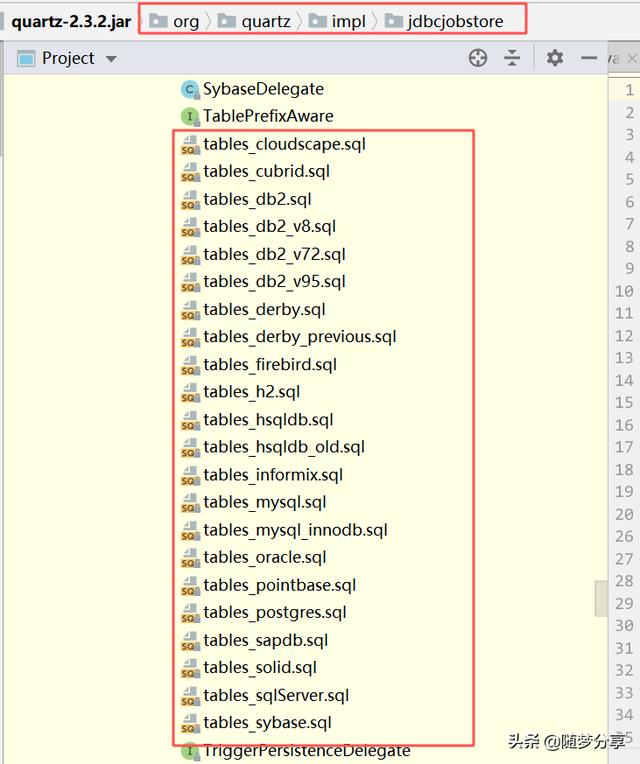Click the Project view label
This screenshot has width=640, height=764.
coord(68,58)
